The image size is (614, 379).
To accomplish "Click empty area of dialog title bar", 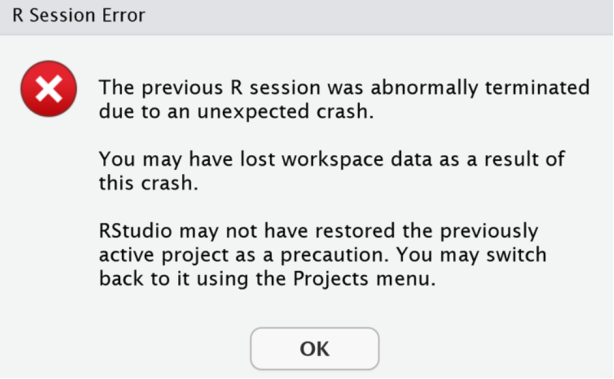I will pyautogui.click(x=376, y=16).
